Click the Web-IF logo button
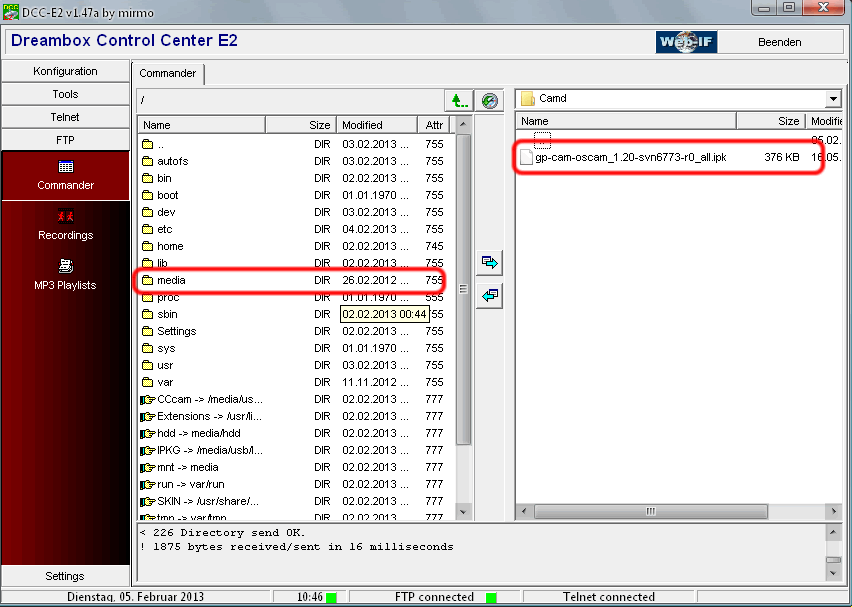The height and width of the screenshot is (607, 852). click(x=686, y=42)
